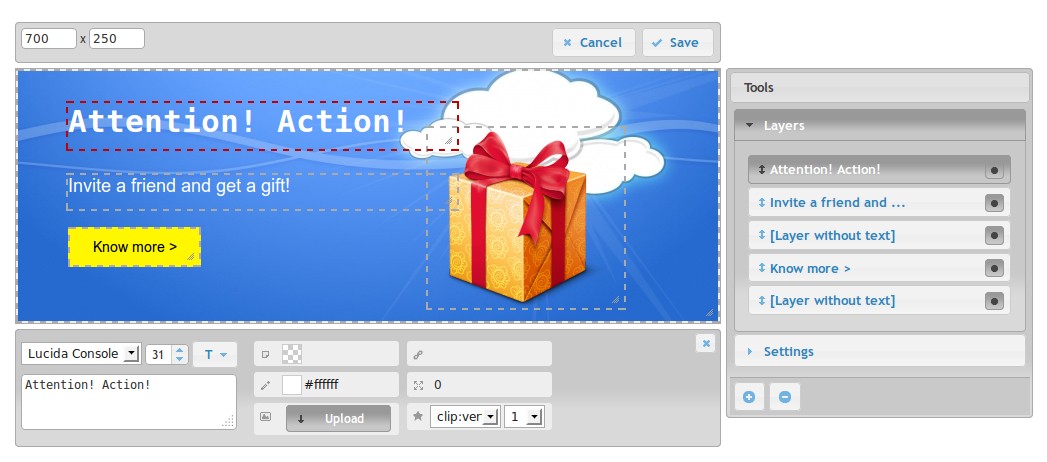Click the Cancel button
This screenshot has height=462, width=1047.
tap(592, 42)
